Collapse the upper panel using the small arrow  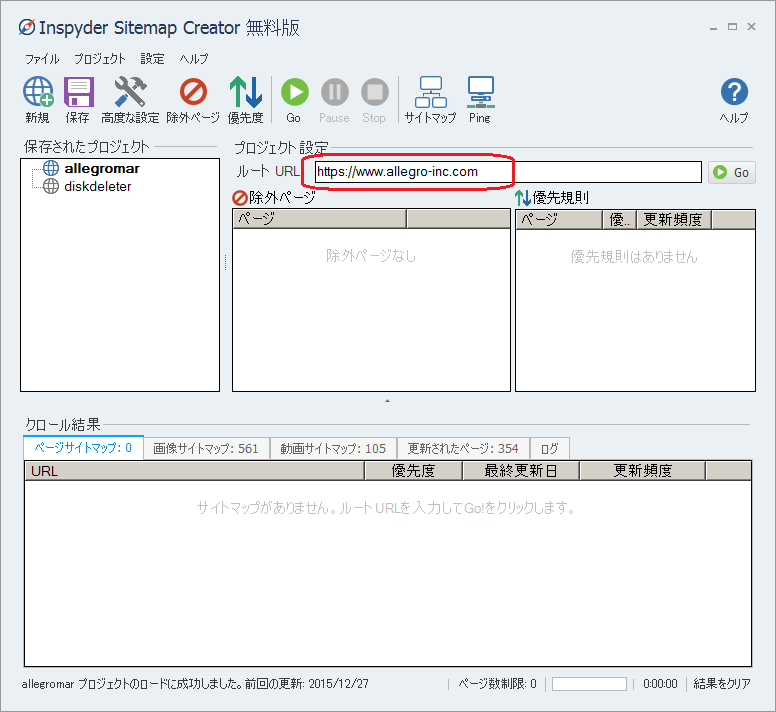click(x=388, y=401)
